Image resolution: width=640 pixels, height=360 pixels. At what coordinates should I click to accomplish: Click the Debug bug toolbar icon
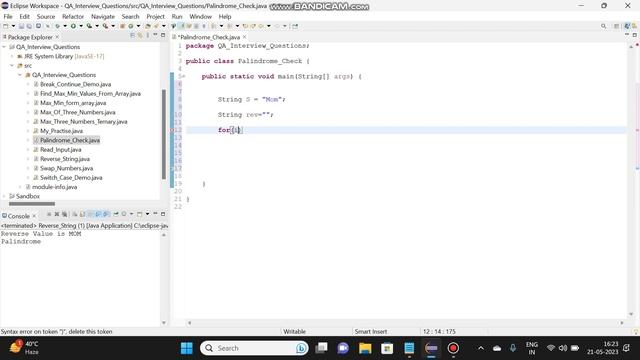click(x=57, y=26)
